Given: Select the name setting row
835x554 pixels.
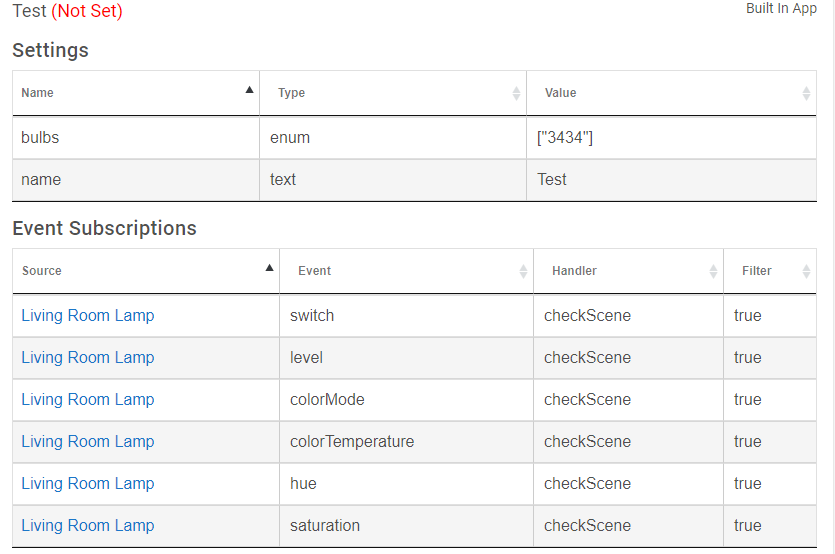Looking at the screenshot, I should click(414, 180).
